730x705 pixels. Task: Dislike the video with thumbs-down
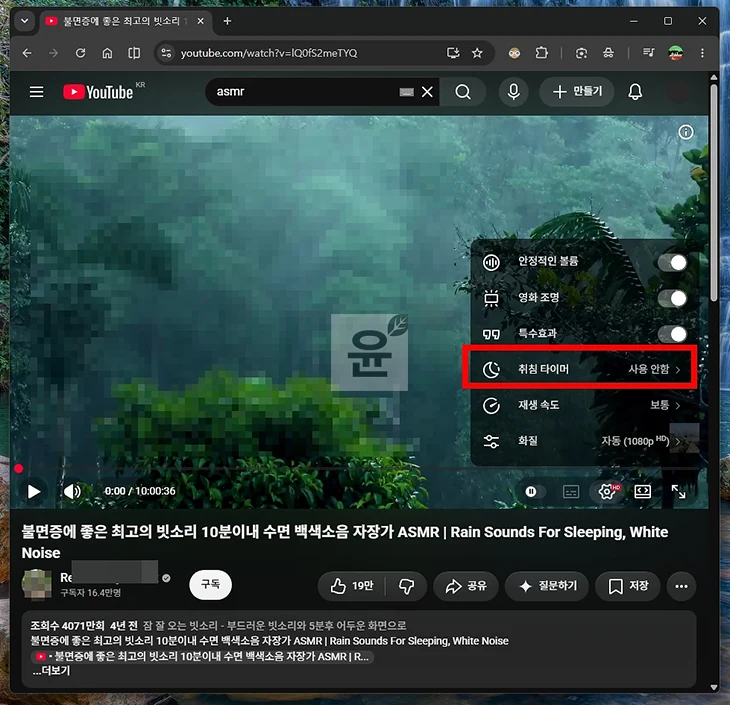(406, 586)
